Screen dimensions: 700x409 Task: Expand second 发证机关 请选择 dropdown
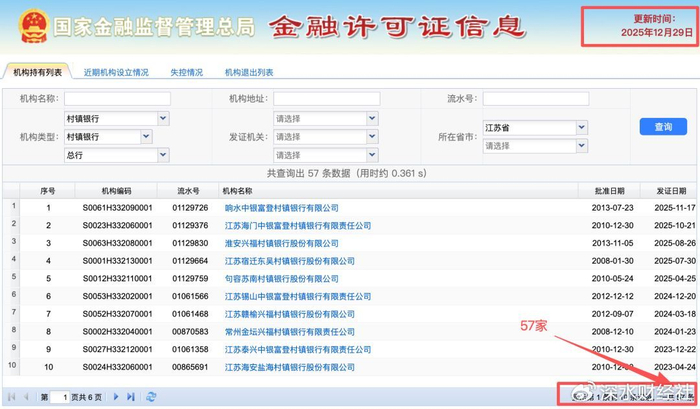point(372,137)
